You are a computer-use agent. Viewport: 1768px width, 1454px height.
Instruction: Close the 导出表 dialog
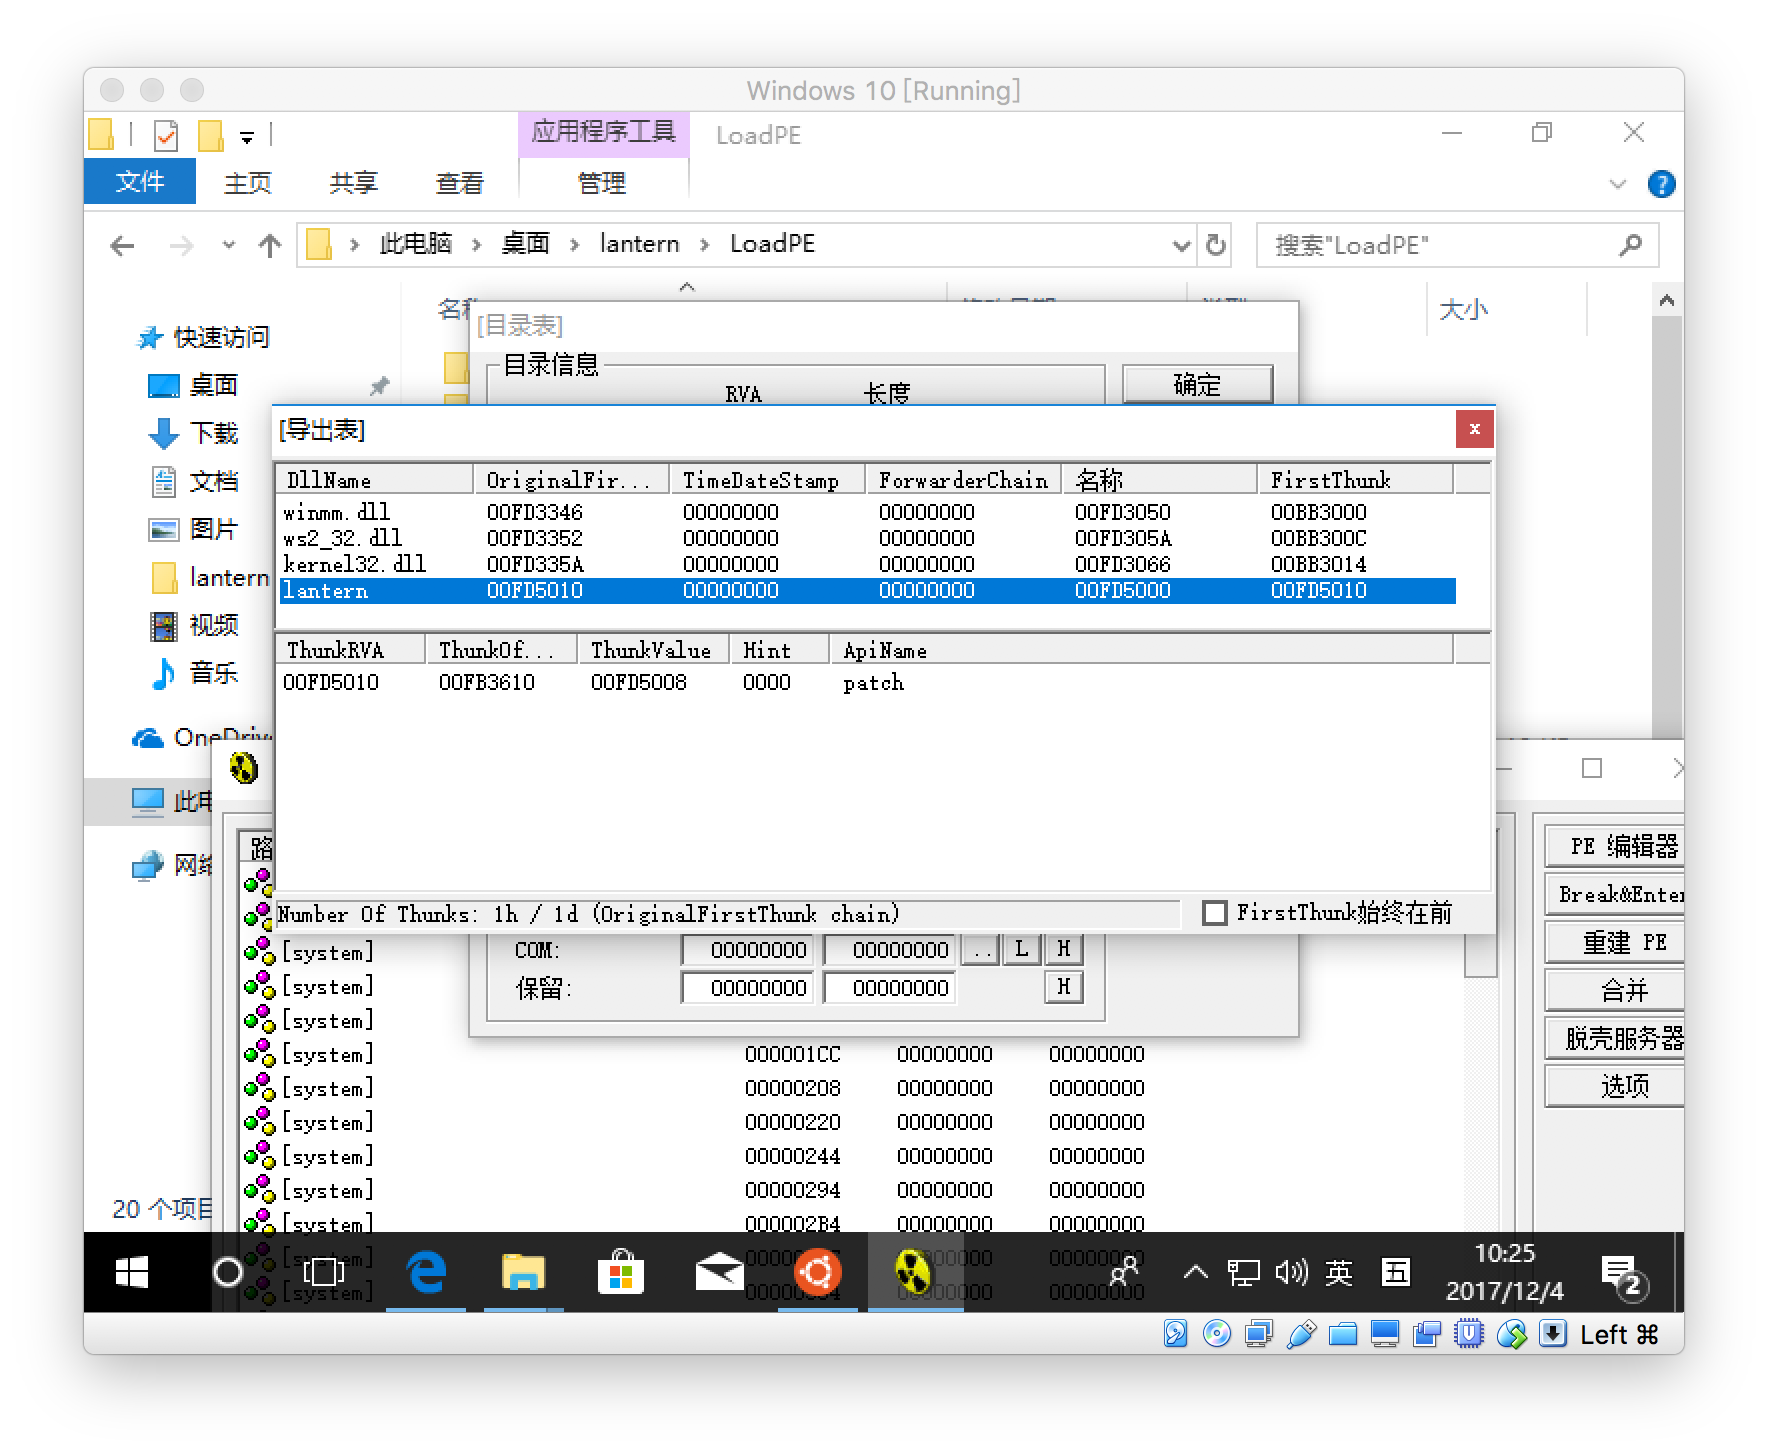coord(1474,429)
